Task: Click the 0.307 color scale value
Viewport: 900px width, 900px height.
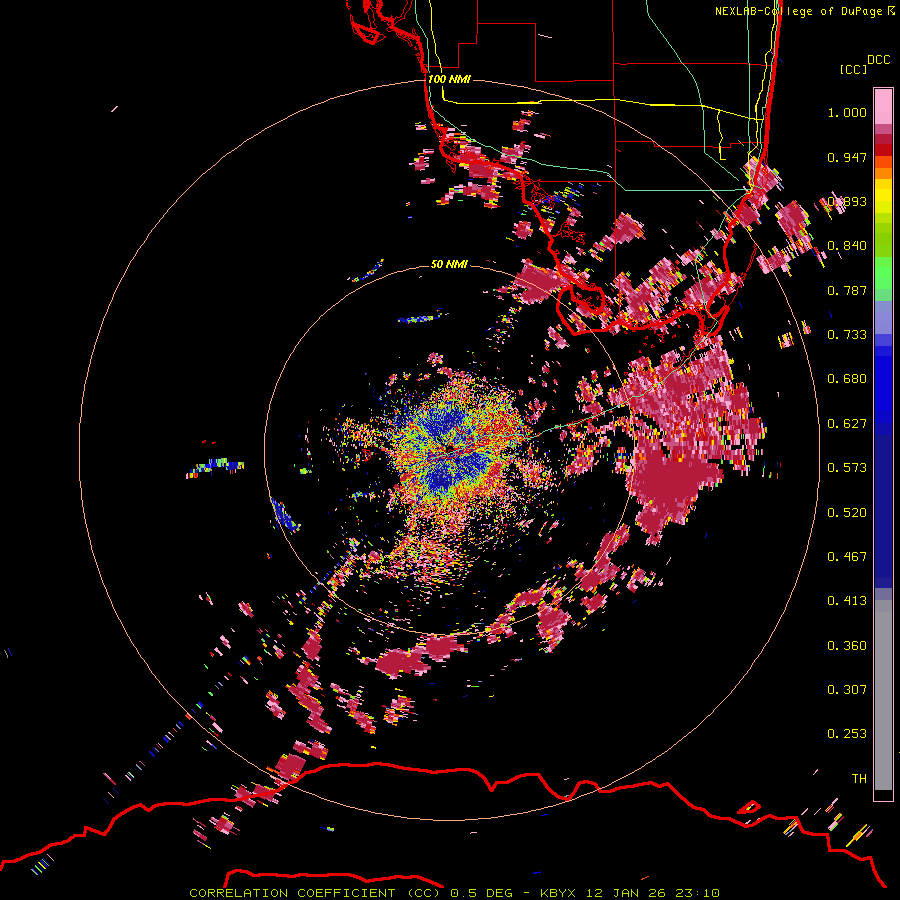Action: pos(847,690)
